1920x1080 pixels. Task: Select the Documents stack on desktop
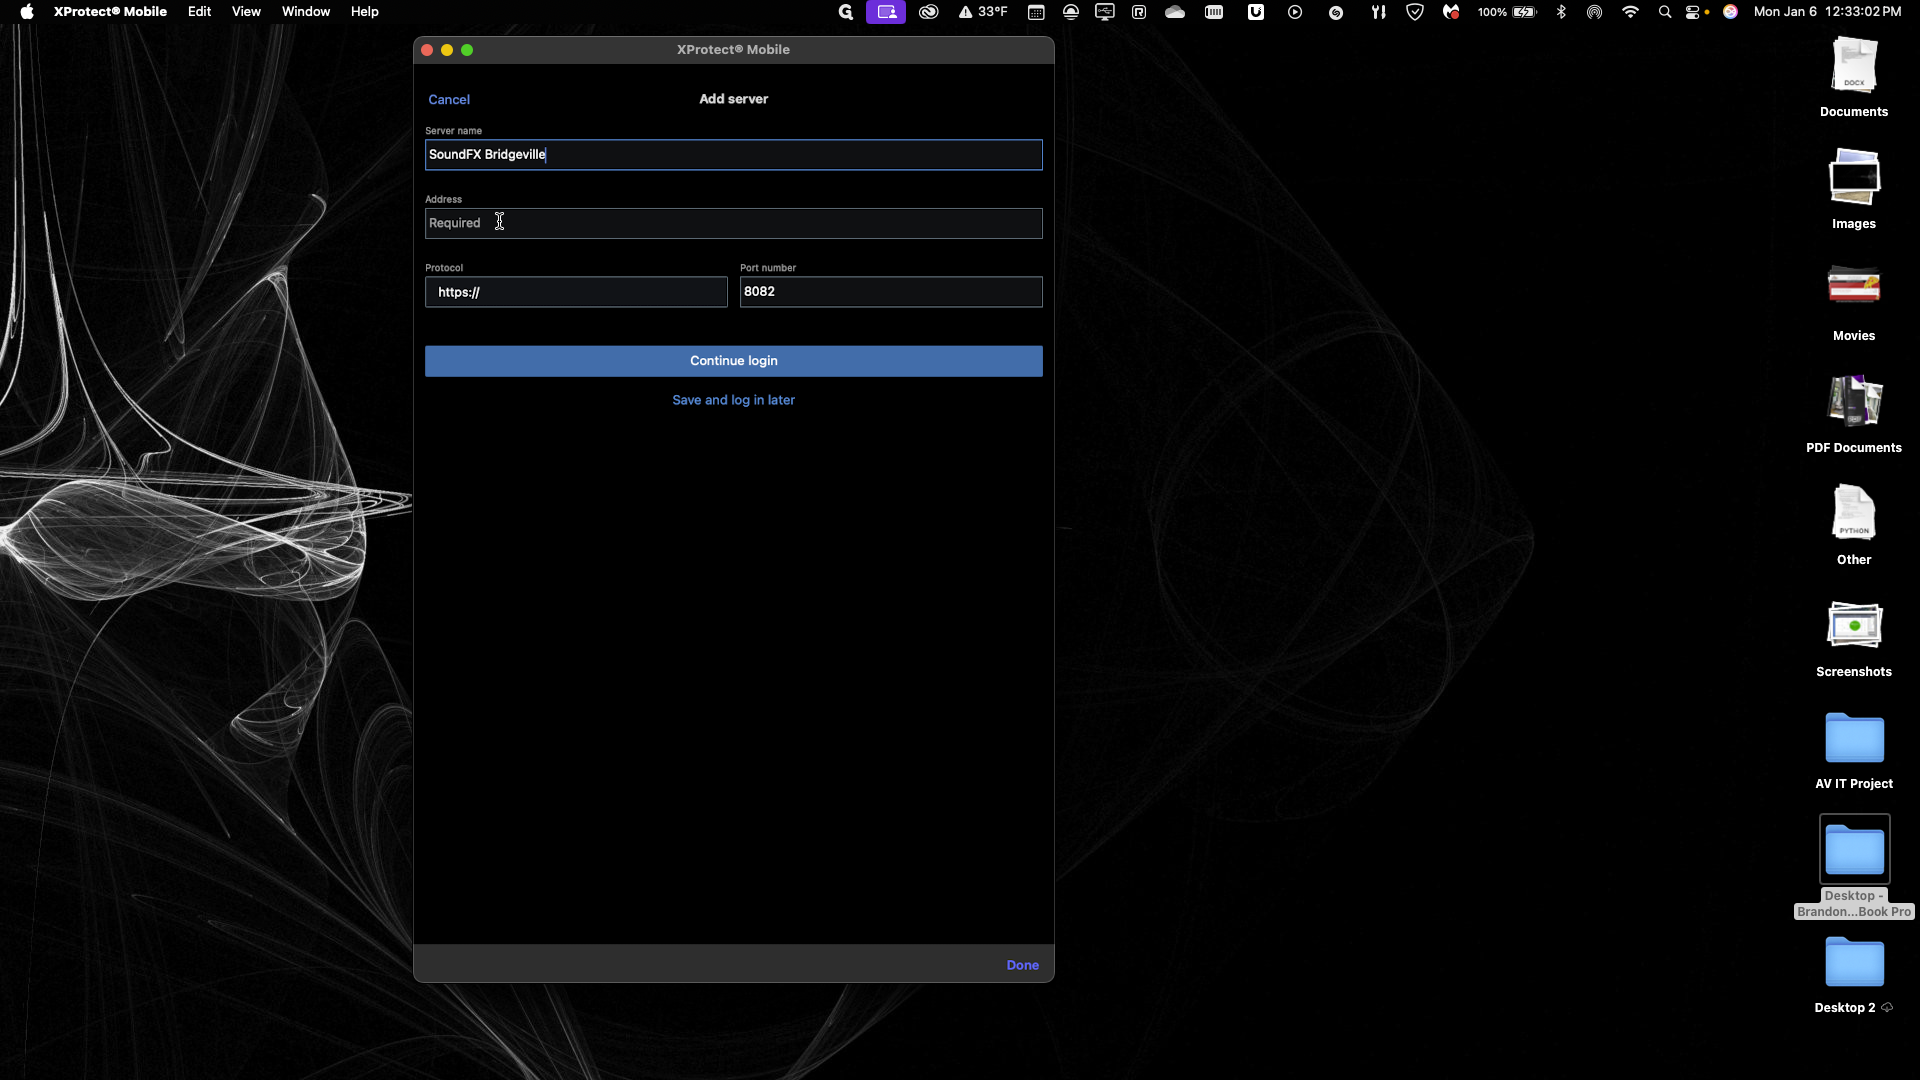click(x=1854, y=78)
